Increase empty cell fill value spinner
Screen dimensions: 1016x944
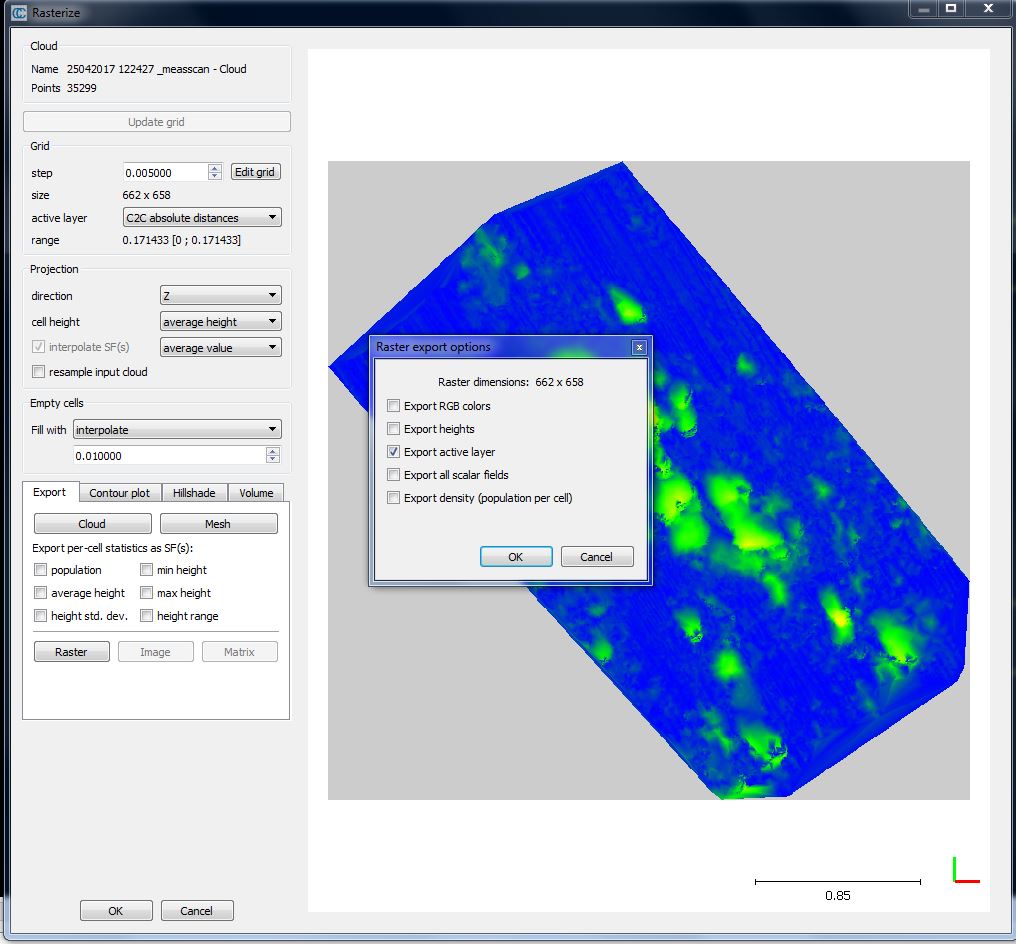coord(273,451)
